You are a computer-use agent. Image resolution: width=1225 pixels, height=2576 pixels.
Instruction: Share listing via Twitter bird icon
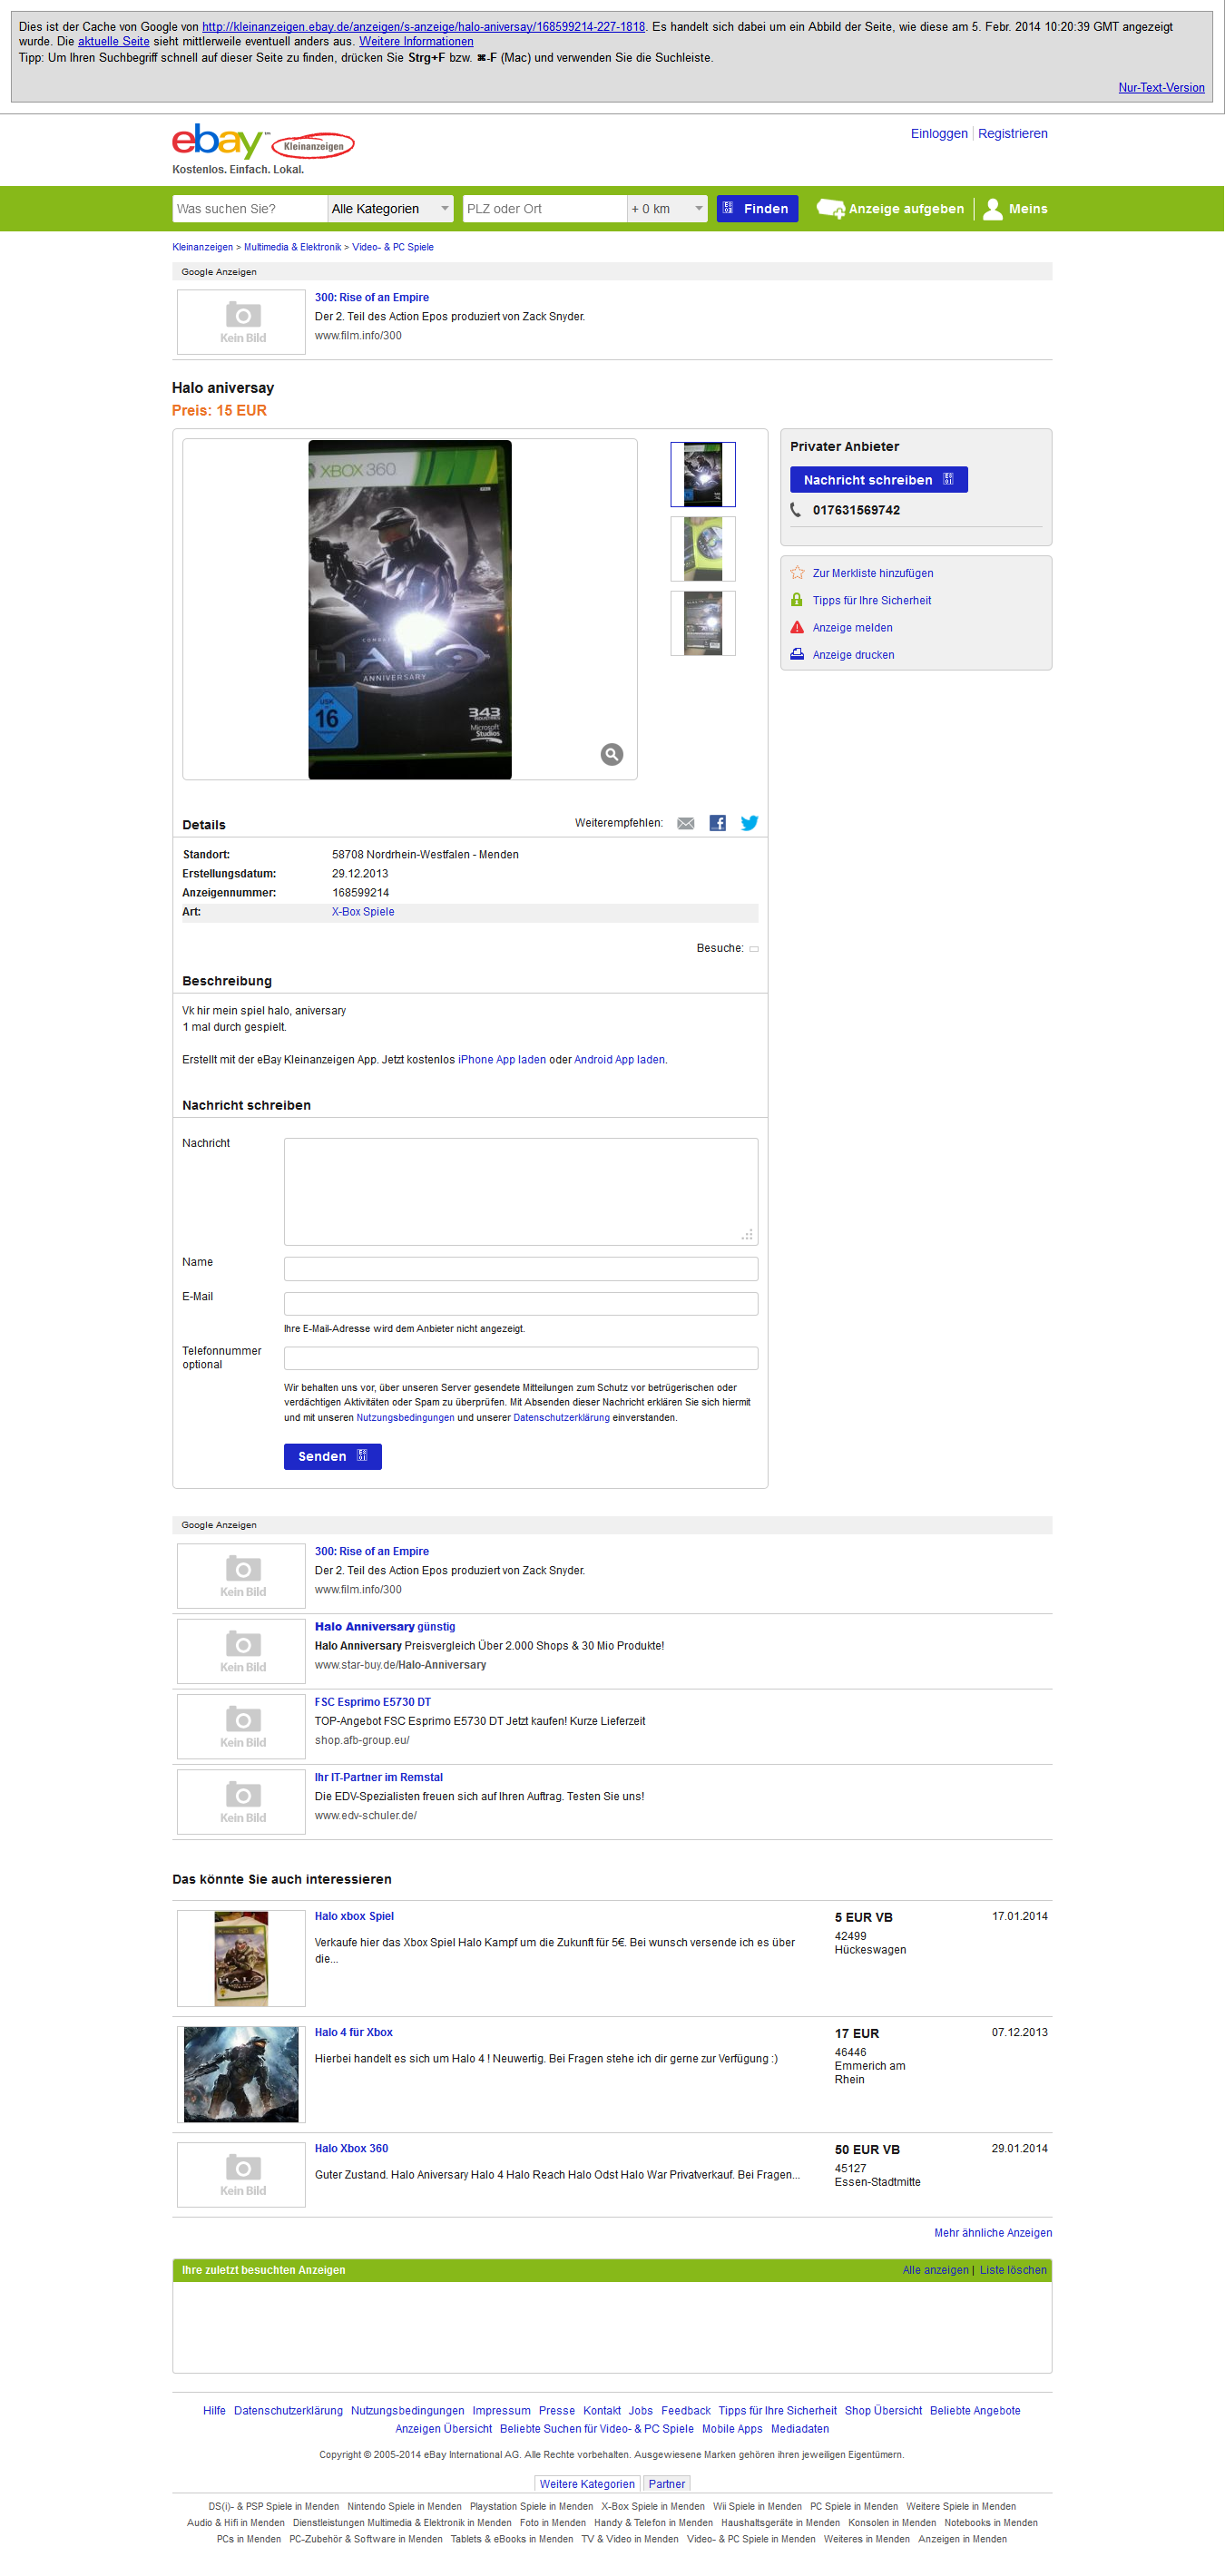pos(749,823)
